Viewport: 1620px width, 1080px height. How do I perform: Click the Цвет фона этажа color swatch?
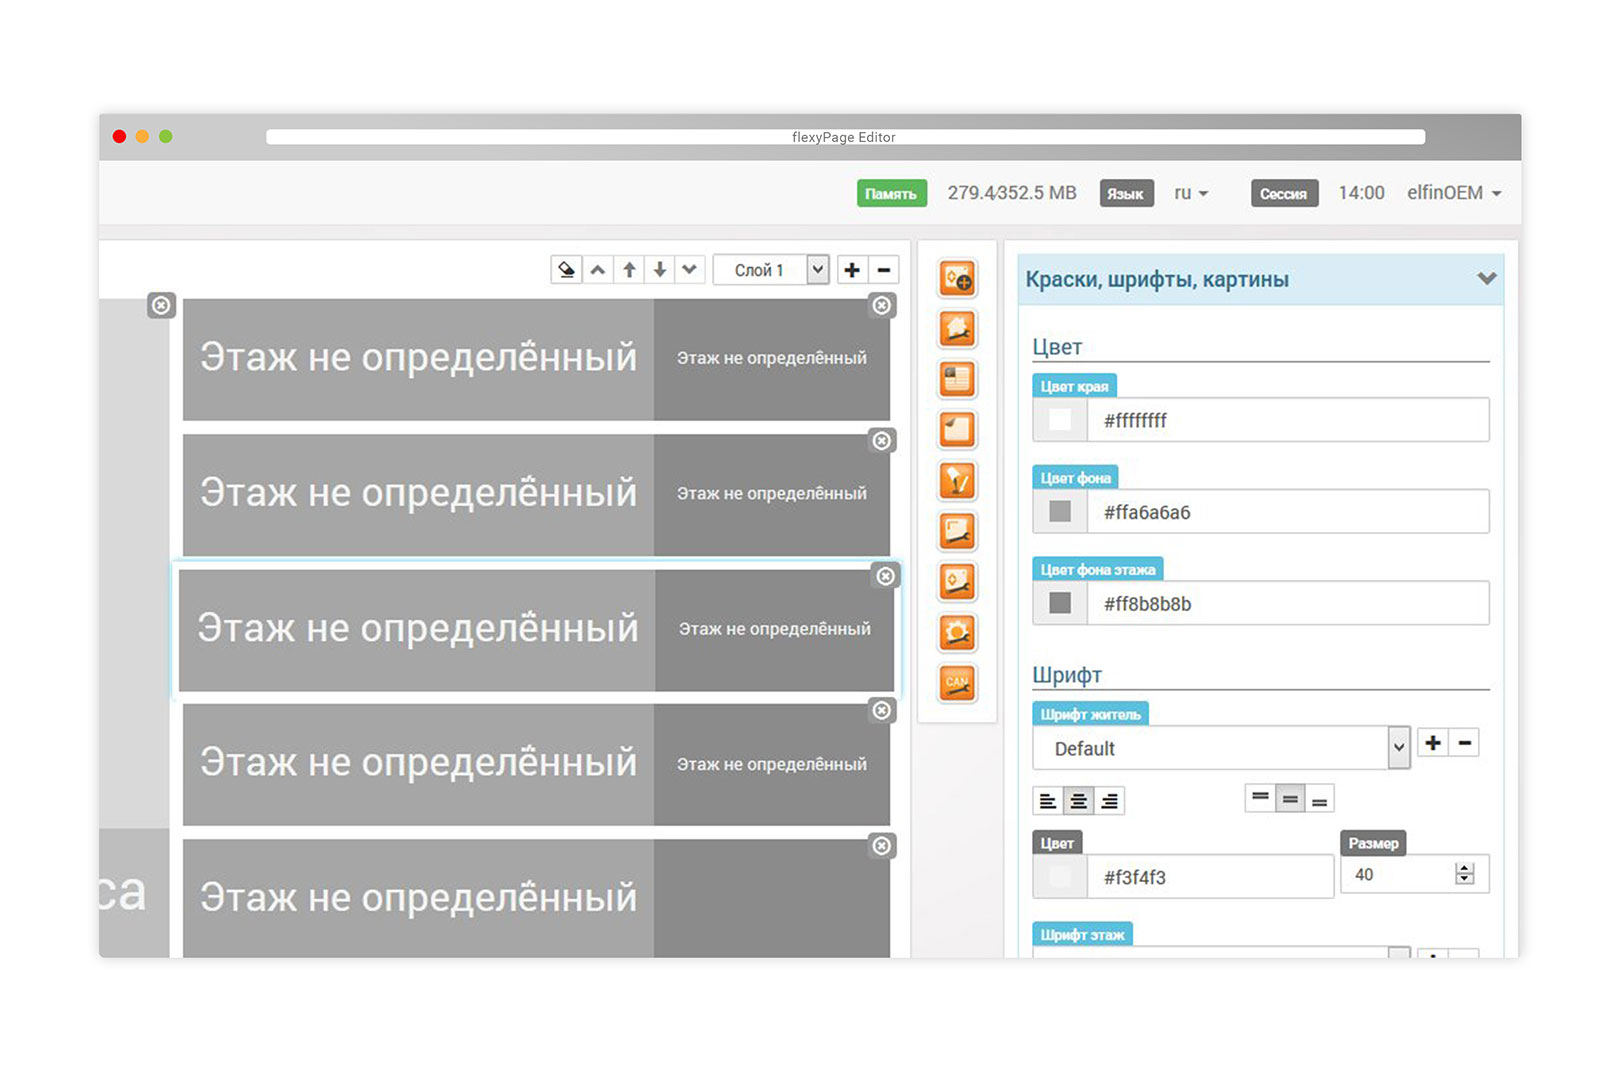1060,603
